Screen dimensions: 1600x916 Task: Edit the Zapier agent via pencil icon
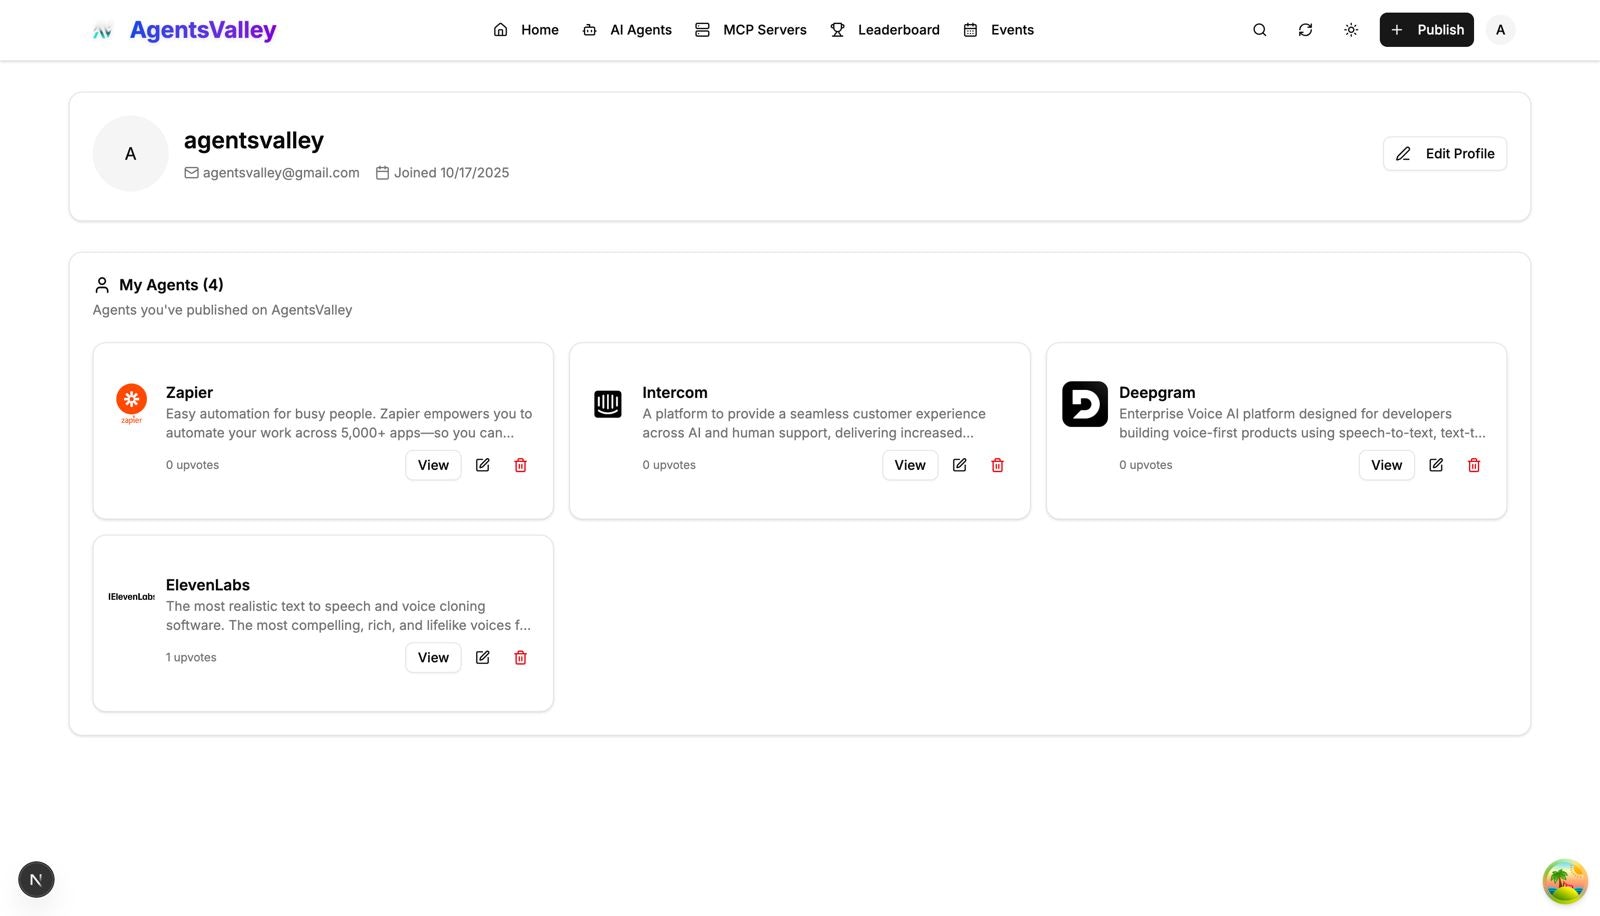point(483,465)
